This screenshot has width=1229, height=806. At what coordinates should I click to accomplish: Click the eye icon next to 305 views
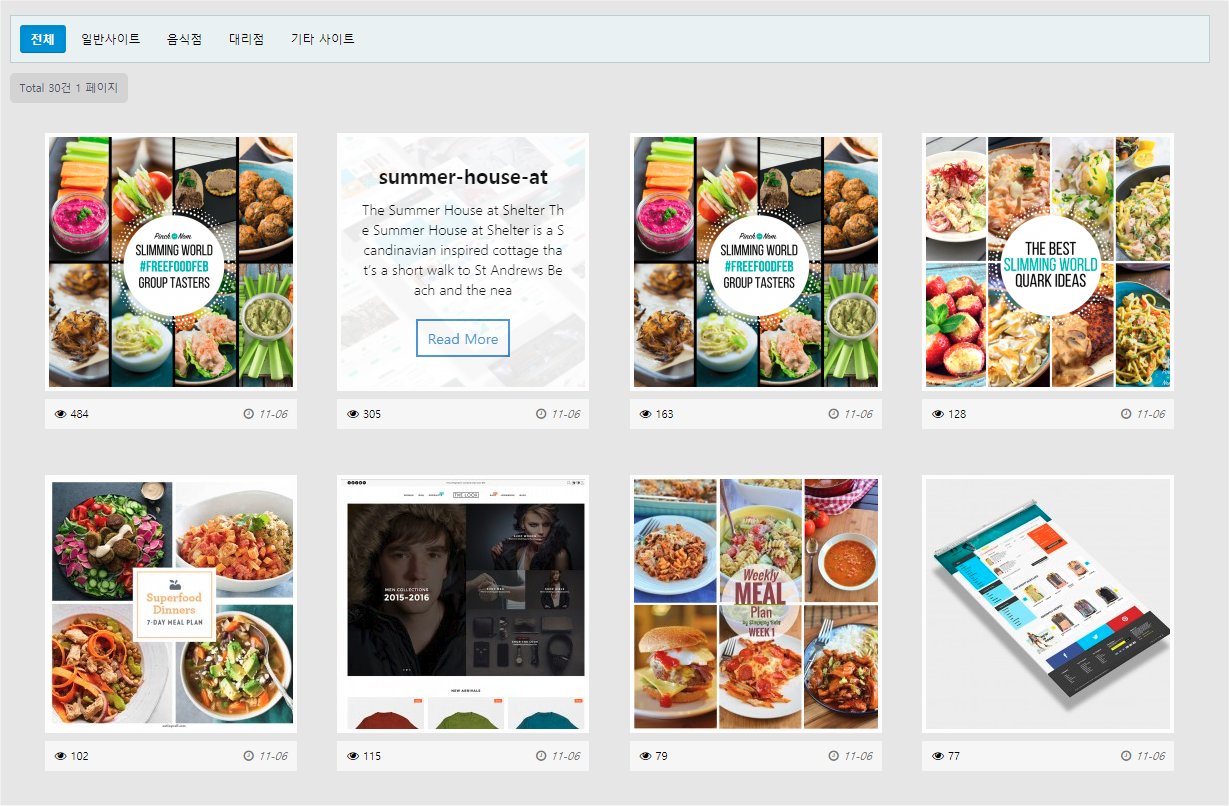pyautogui.click(x=353, y=414)
